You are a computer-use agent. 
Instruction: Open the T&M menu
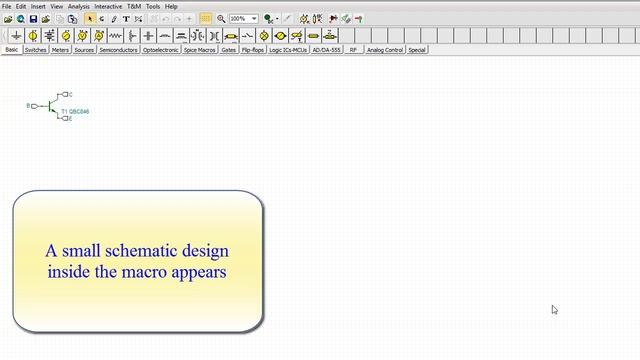(134, 7)
